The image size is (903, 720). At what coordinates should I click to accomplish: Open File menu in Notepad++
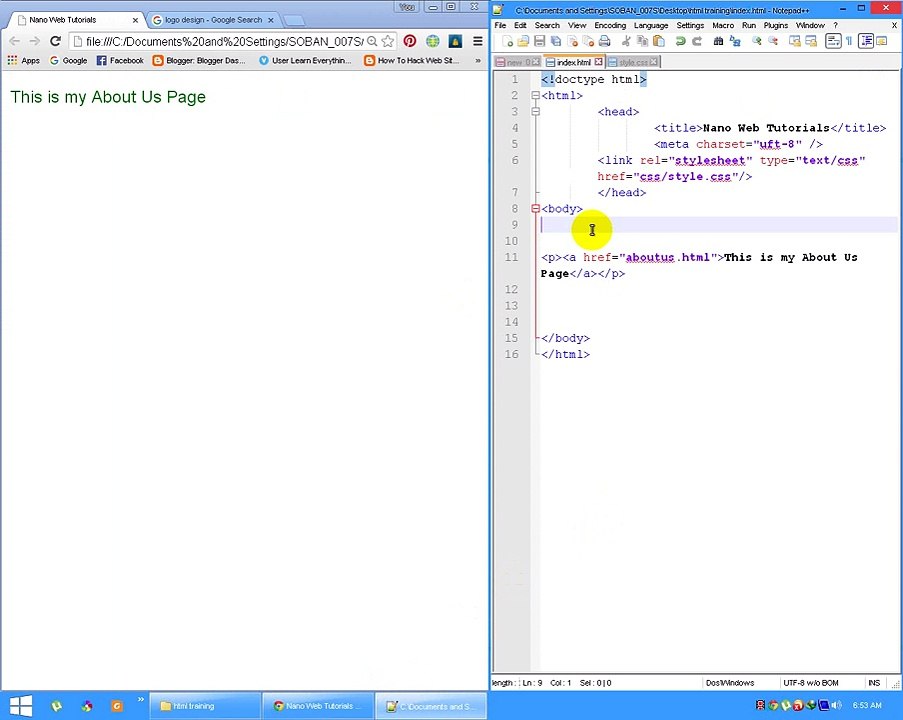(x=500, y=25)
